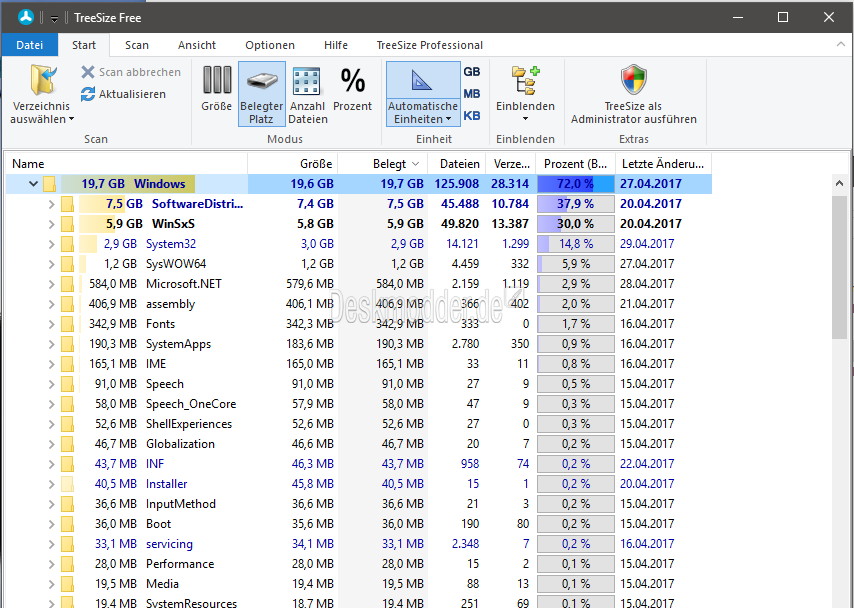Image resolution: width=854 pixels, height=608 pixels.
Task: Click the Globalization folder icon
Action: pyautogui.click(x=67, y=444)
